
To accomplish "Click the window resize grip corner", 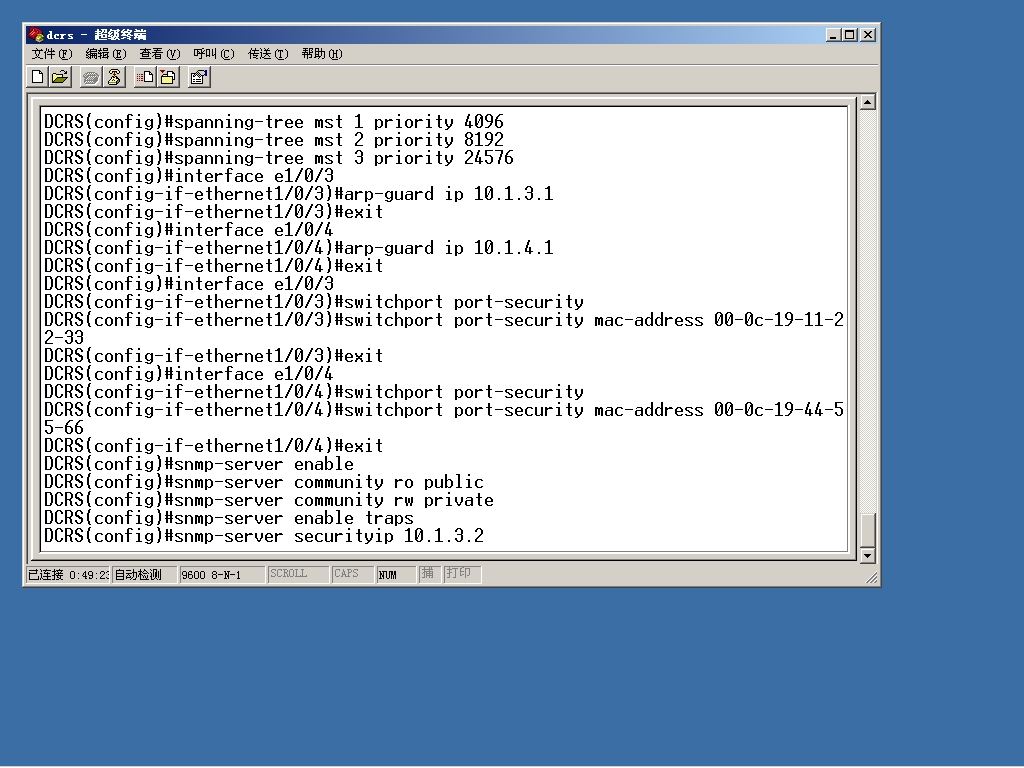I will 871,577.
